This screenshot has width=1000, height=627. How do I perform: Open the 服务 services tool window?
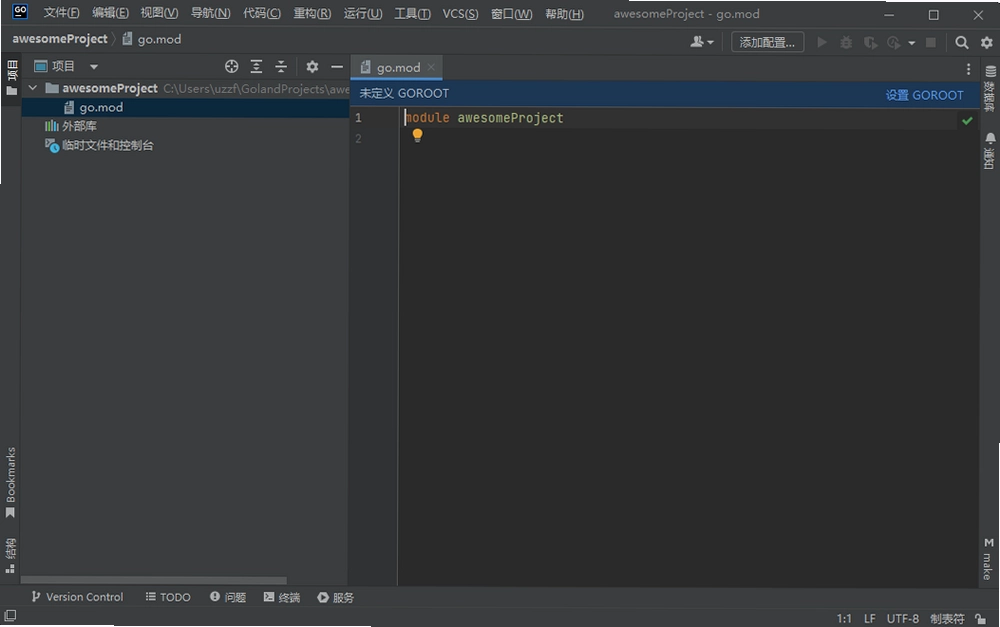point(335,597)
